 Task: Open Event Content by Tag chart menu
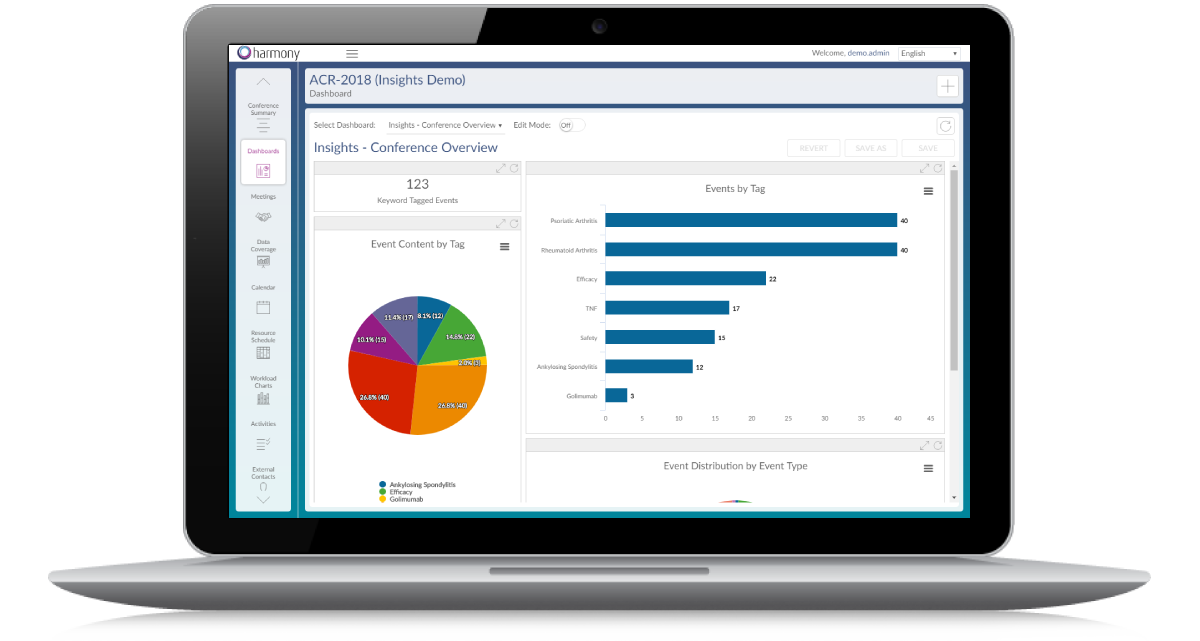[504, 247]
